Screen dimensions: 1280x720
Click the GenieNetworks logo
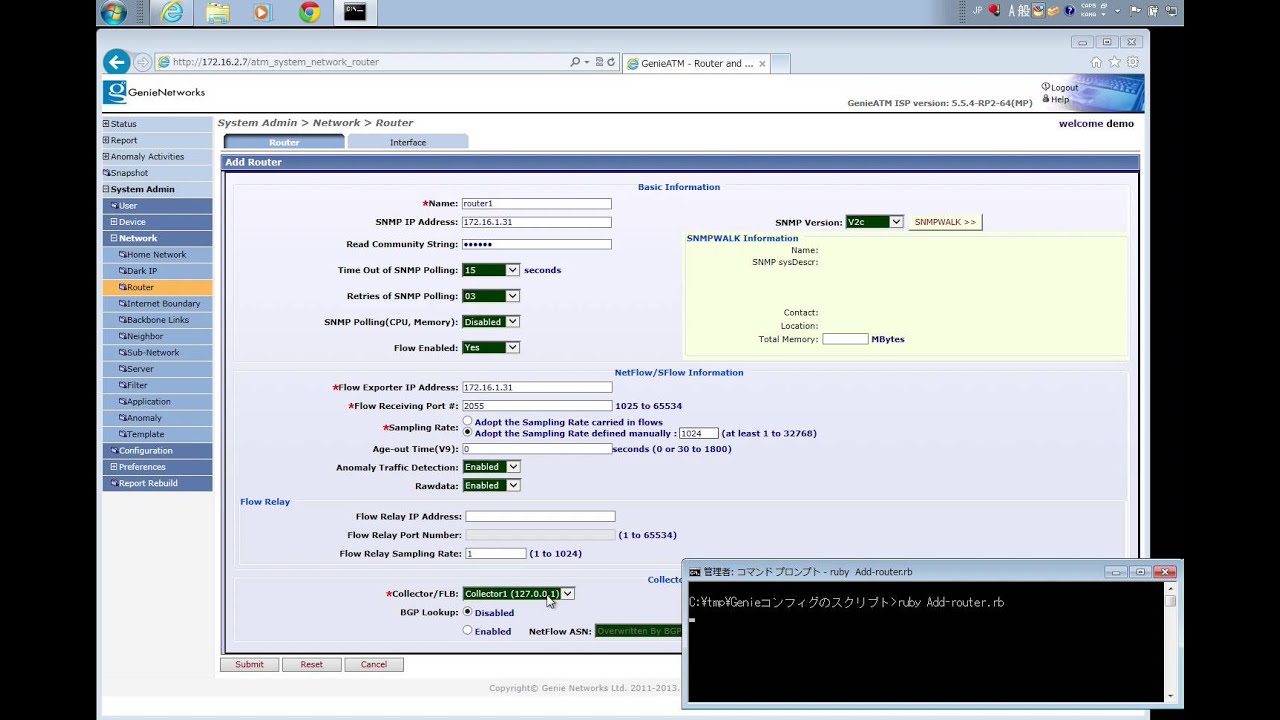click(154, 92)
